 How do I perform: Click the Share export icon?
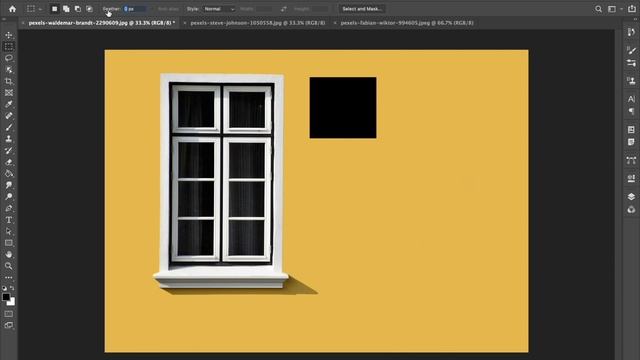tap(632, 9)
